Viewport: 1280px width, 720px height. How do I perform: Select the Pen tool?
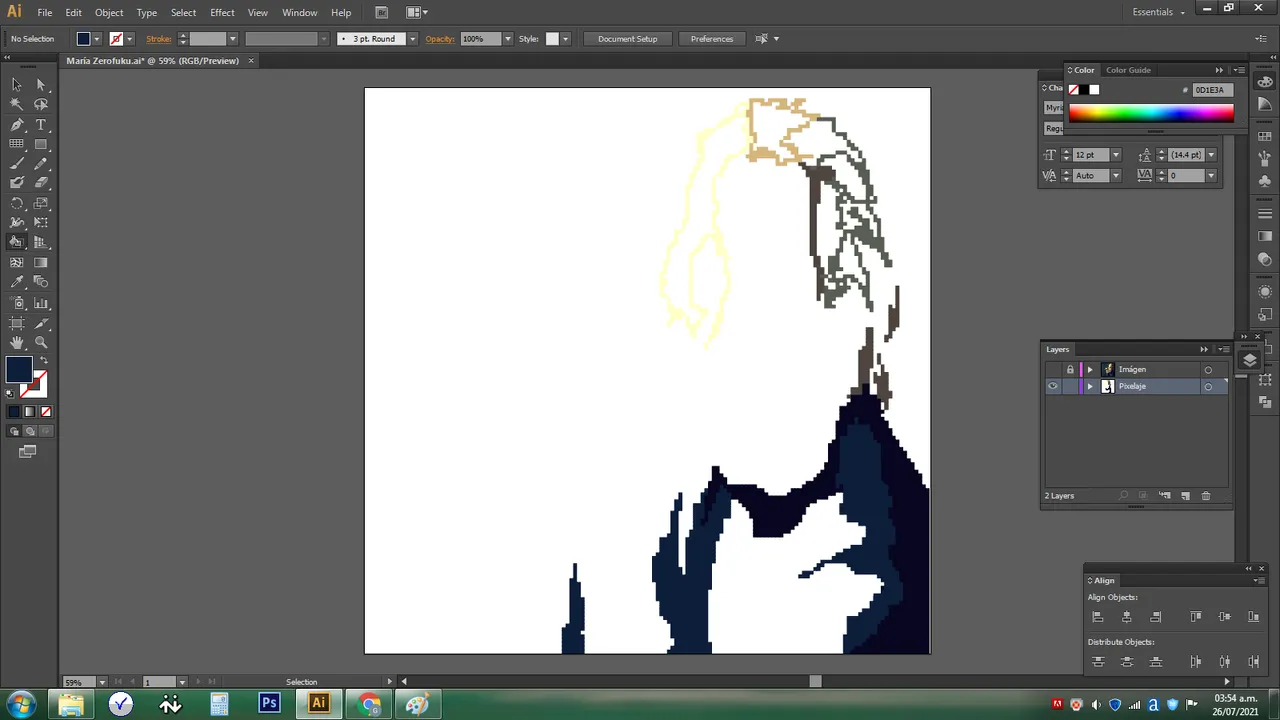coord(17,125)
